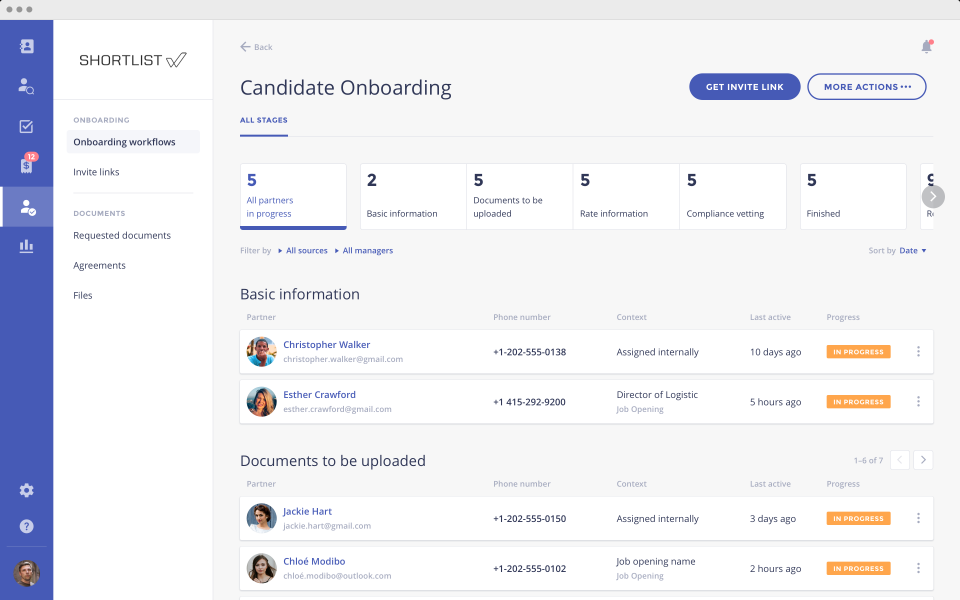Click Esther Crawford's name link
The image size is (960, 600).
tap(319, 394)
